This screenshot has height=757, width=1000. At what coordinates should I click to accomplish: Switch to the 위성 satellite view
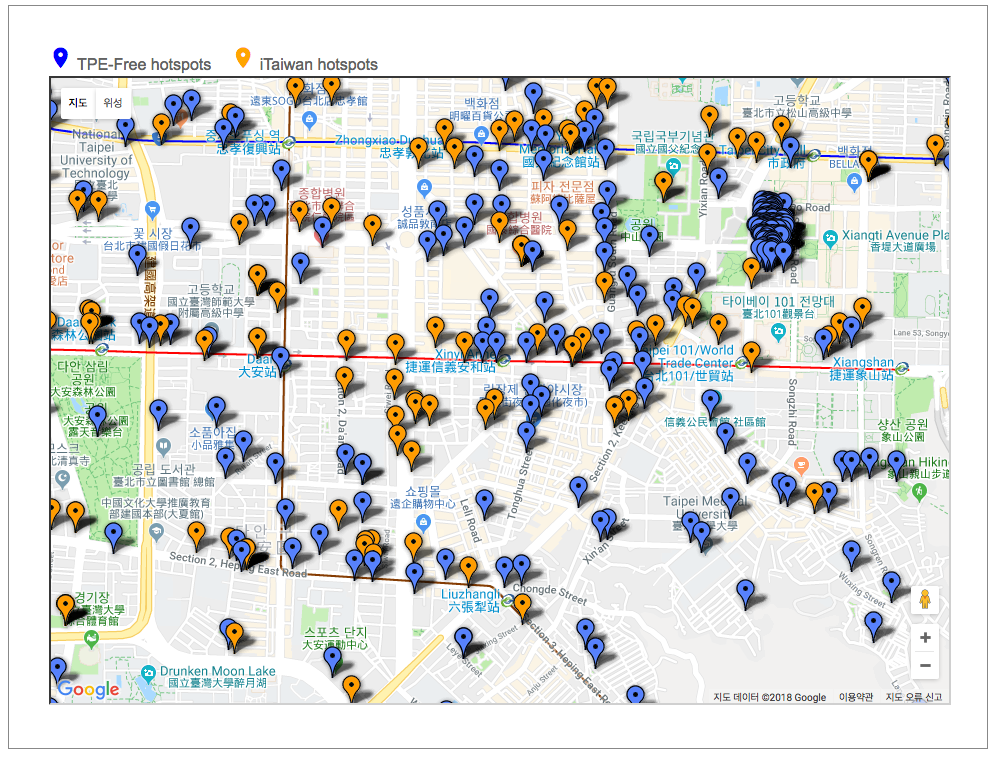pyautogui.click(x=113, y=103)
